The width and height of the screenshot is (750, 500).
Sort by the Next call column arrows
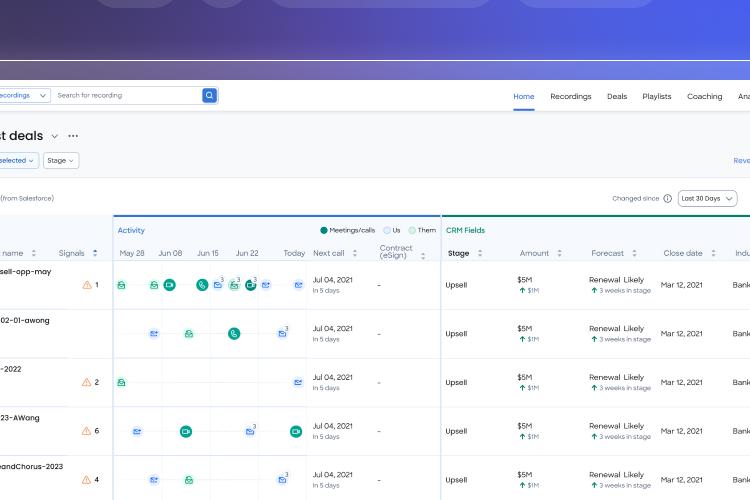pos(354,253)
